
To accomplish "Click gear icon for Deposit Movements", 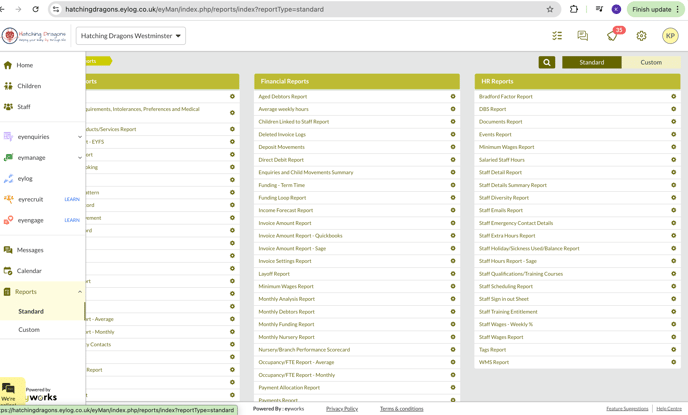I will 453,147.
